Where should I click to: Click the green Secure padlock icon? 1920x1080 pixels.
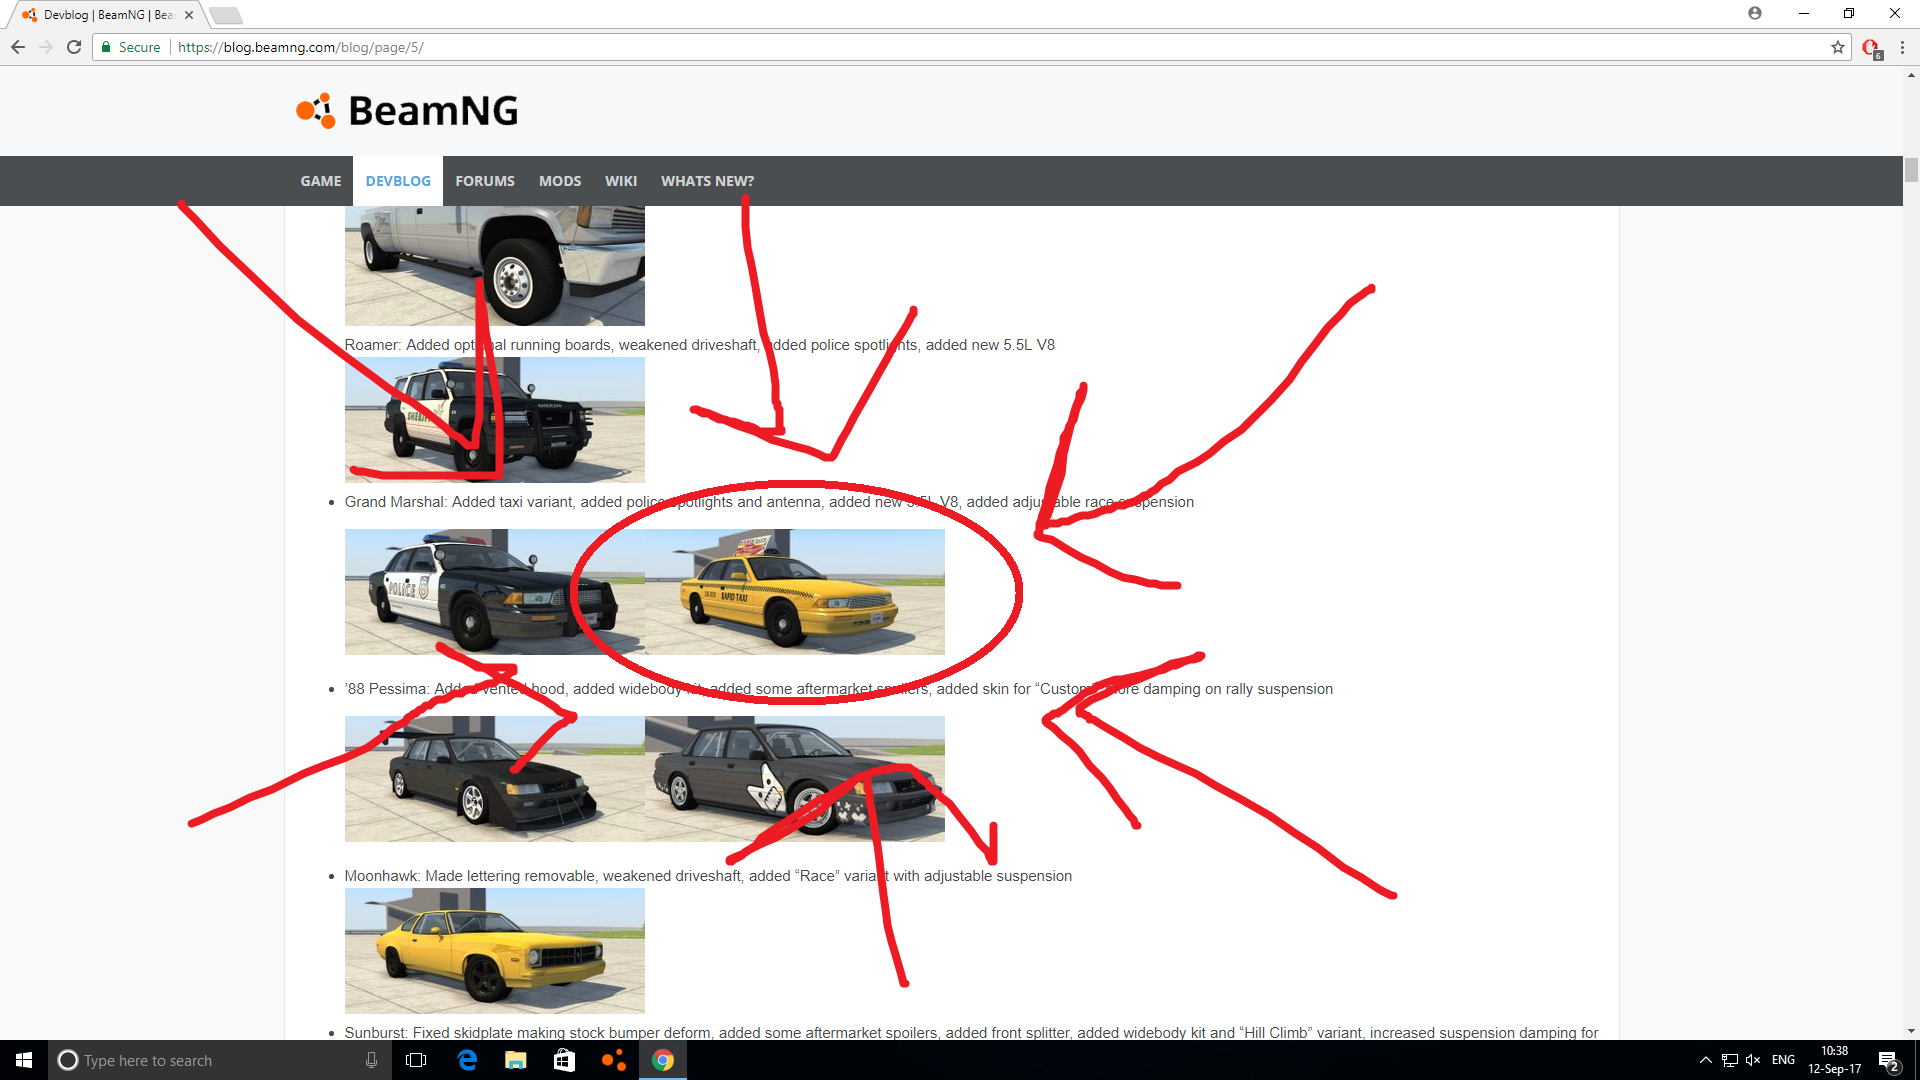click(x=106, y=47)
